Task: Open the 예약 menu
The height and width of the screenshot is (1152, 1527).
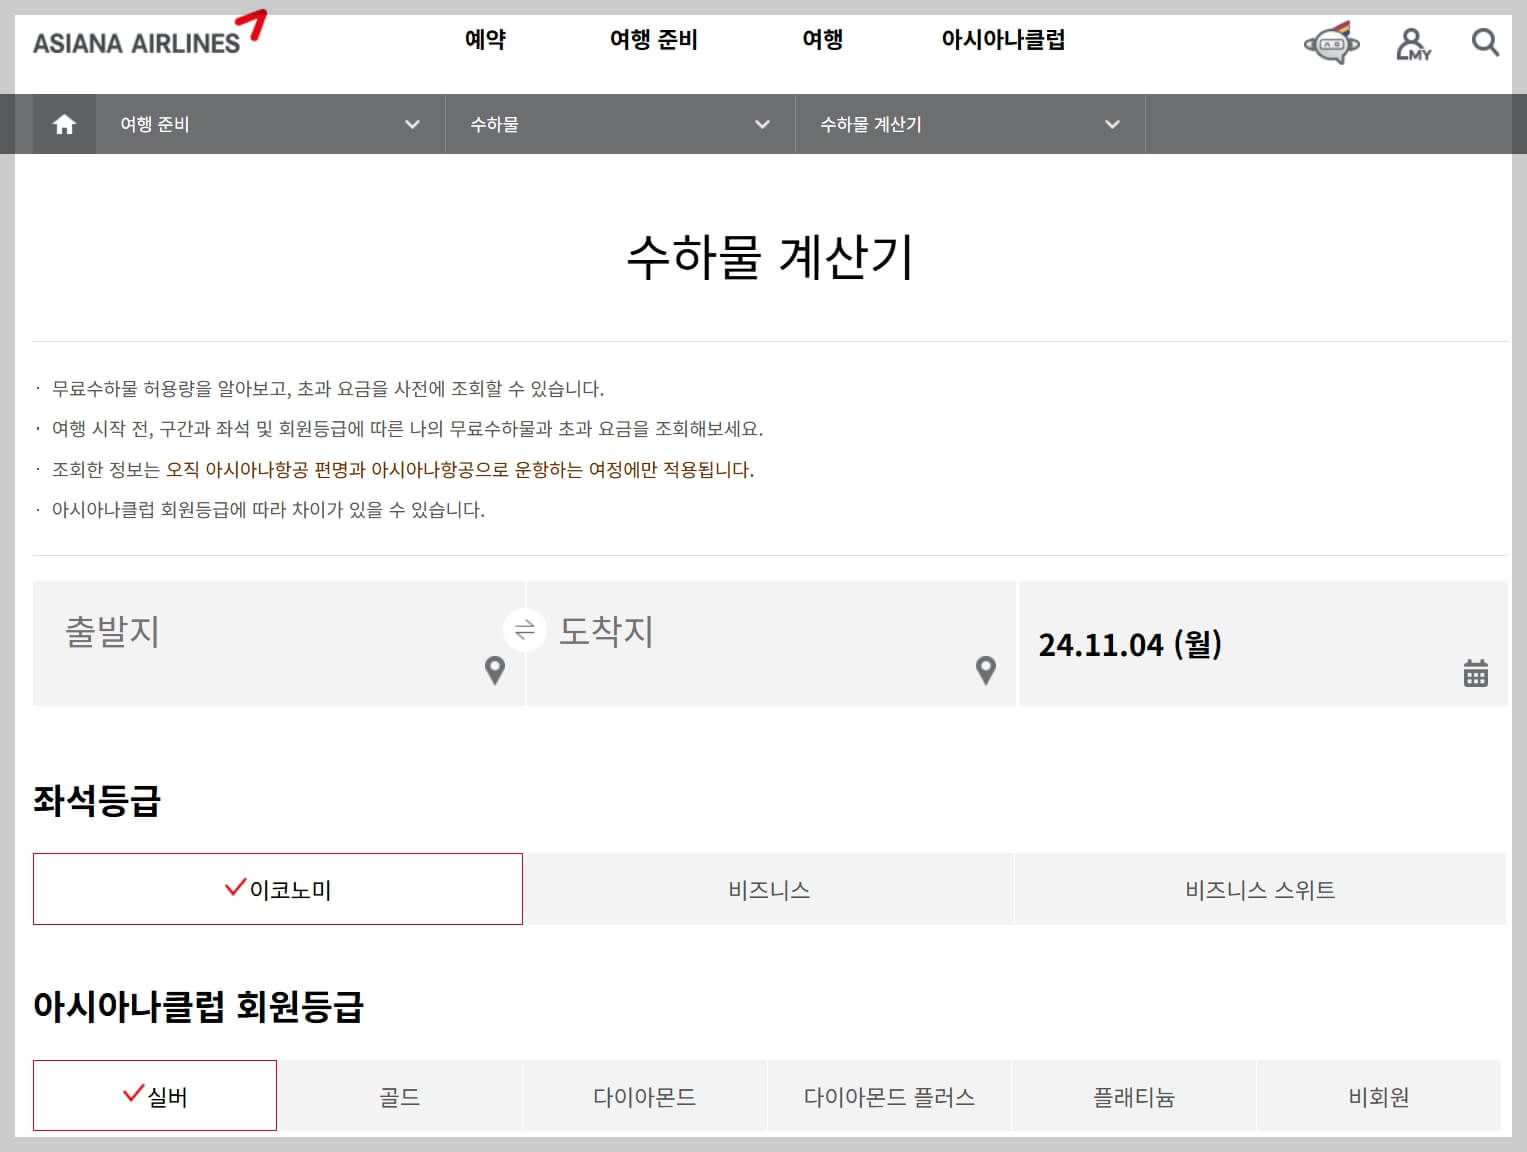Action: [x=486, y=40]
